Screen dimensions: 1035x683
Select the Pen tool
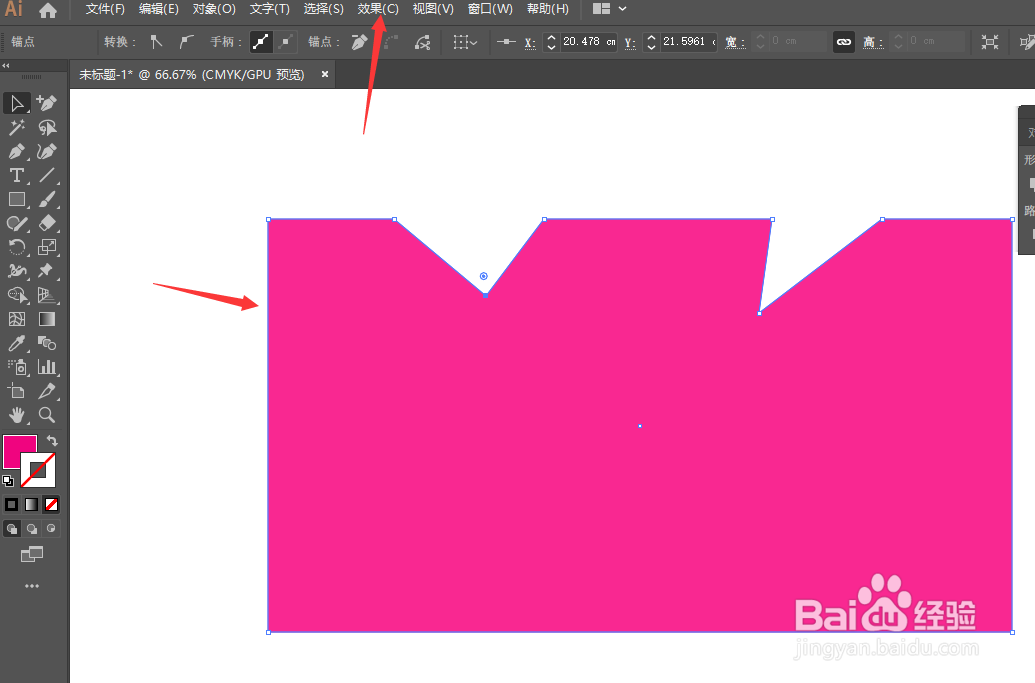click(x=17, y=152)
